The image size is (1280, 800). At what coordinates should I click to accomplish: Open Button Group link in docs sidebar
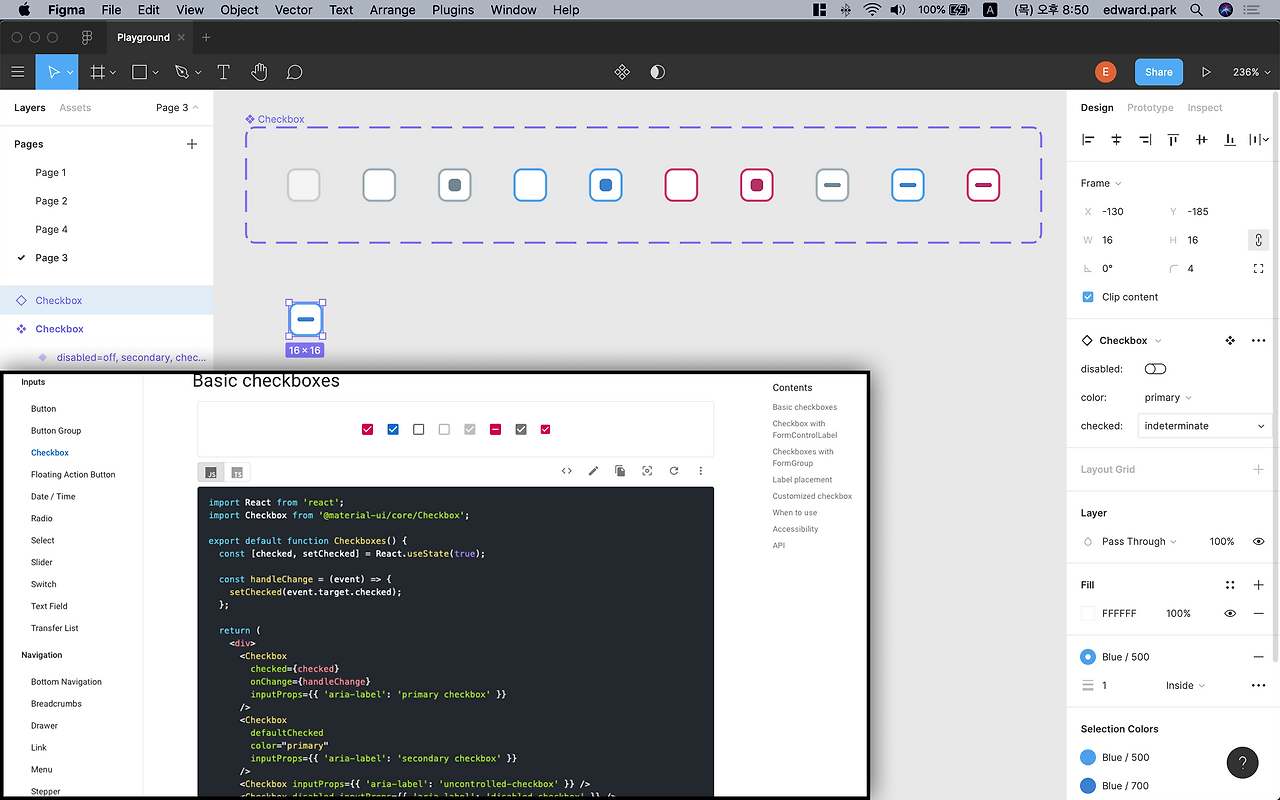(56, 431)
